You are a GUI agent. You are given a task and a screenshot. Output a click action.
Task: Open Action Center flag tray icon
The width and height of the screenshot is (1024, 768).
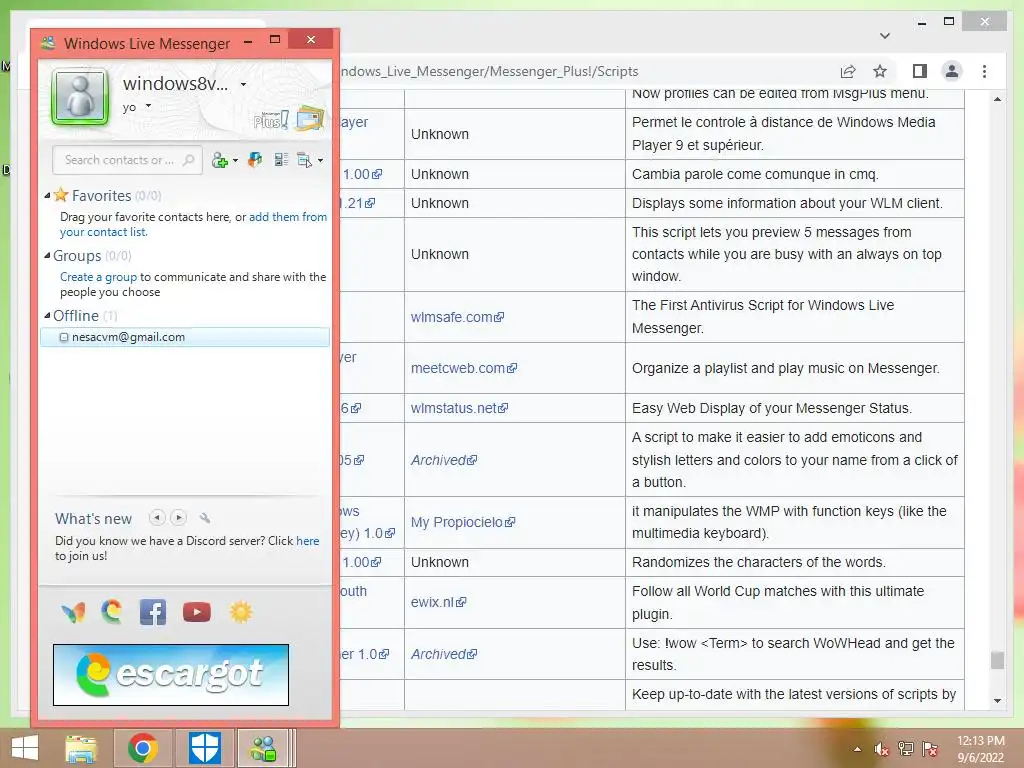[x=930, y=749]
